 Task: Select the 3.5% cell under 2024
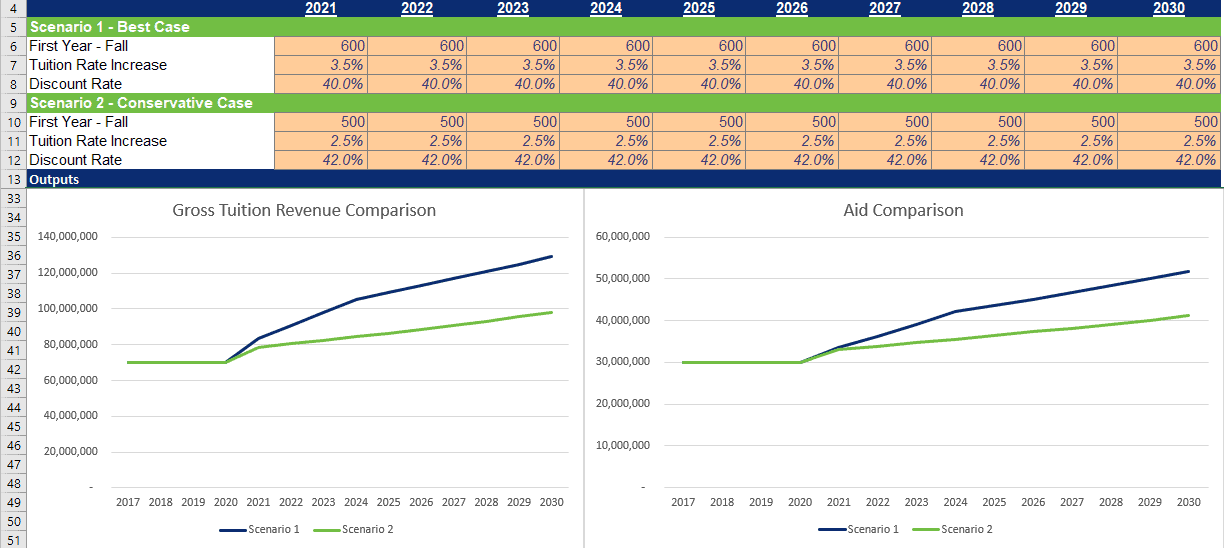point(606,65)
